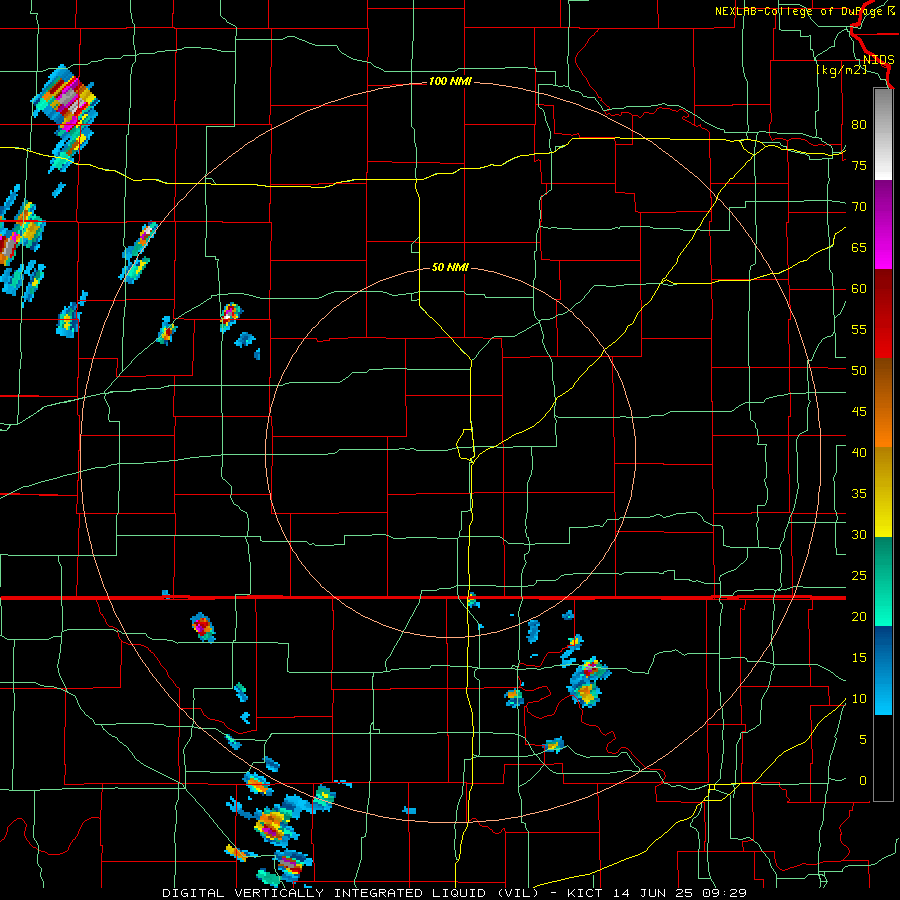
Task: Click the 65 value on the scale
Action: click(x=859, y=248)
